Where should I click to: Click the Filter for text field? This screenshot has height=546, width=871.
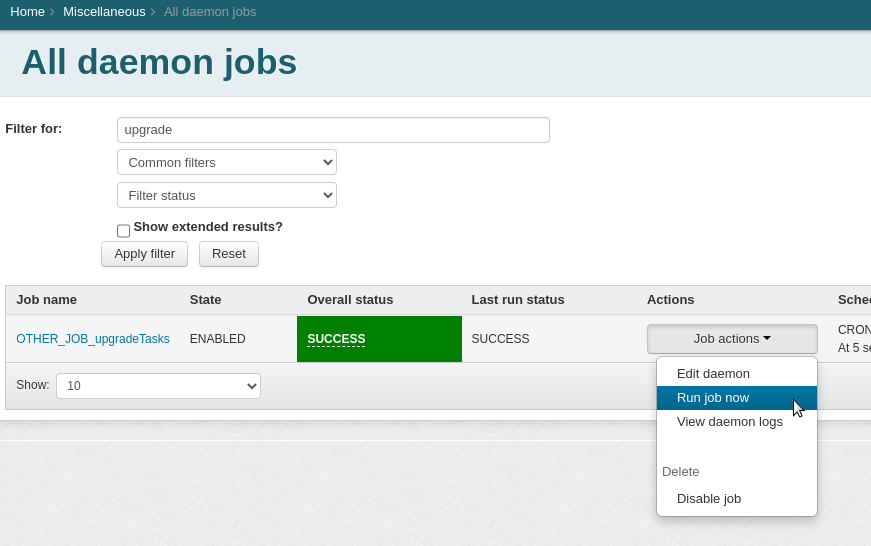(x=333, y=130)
